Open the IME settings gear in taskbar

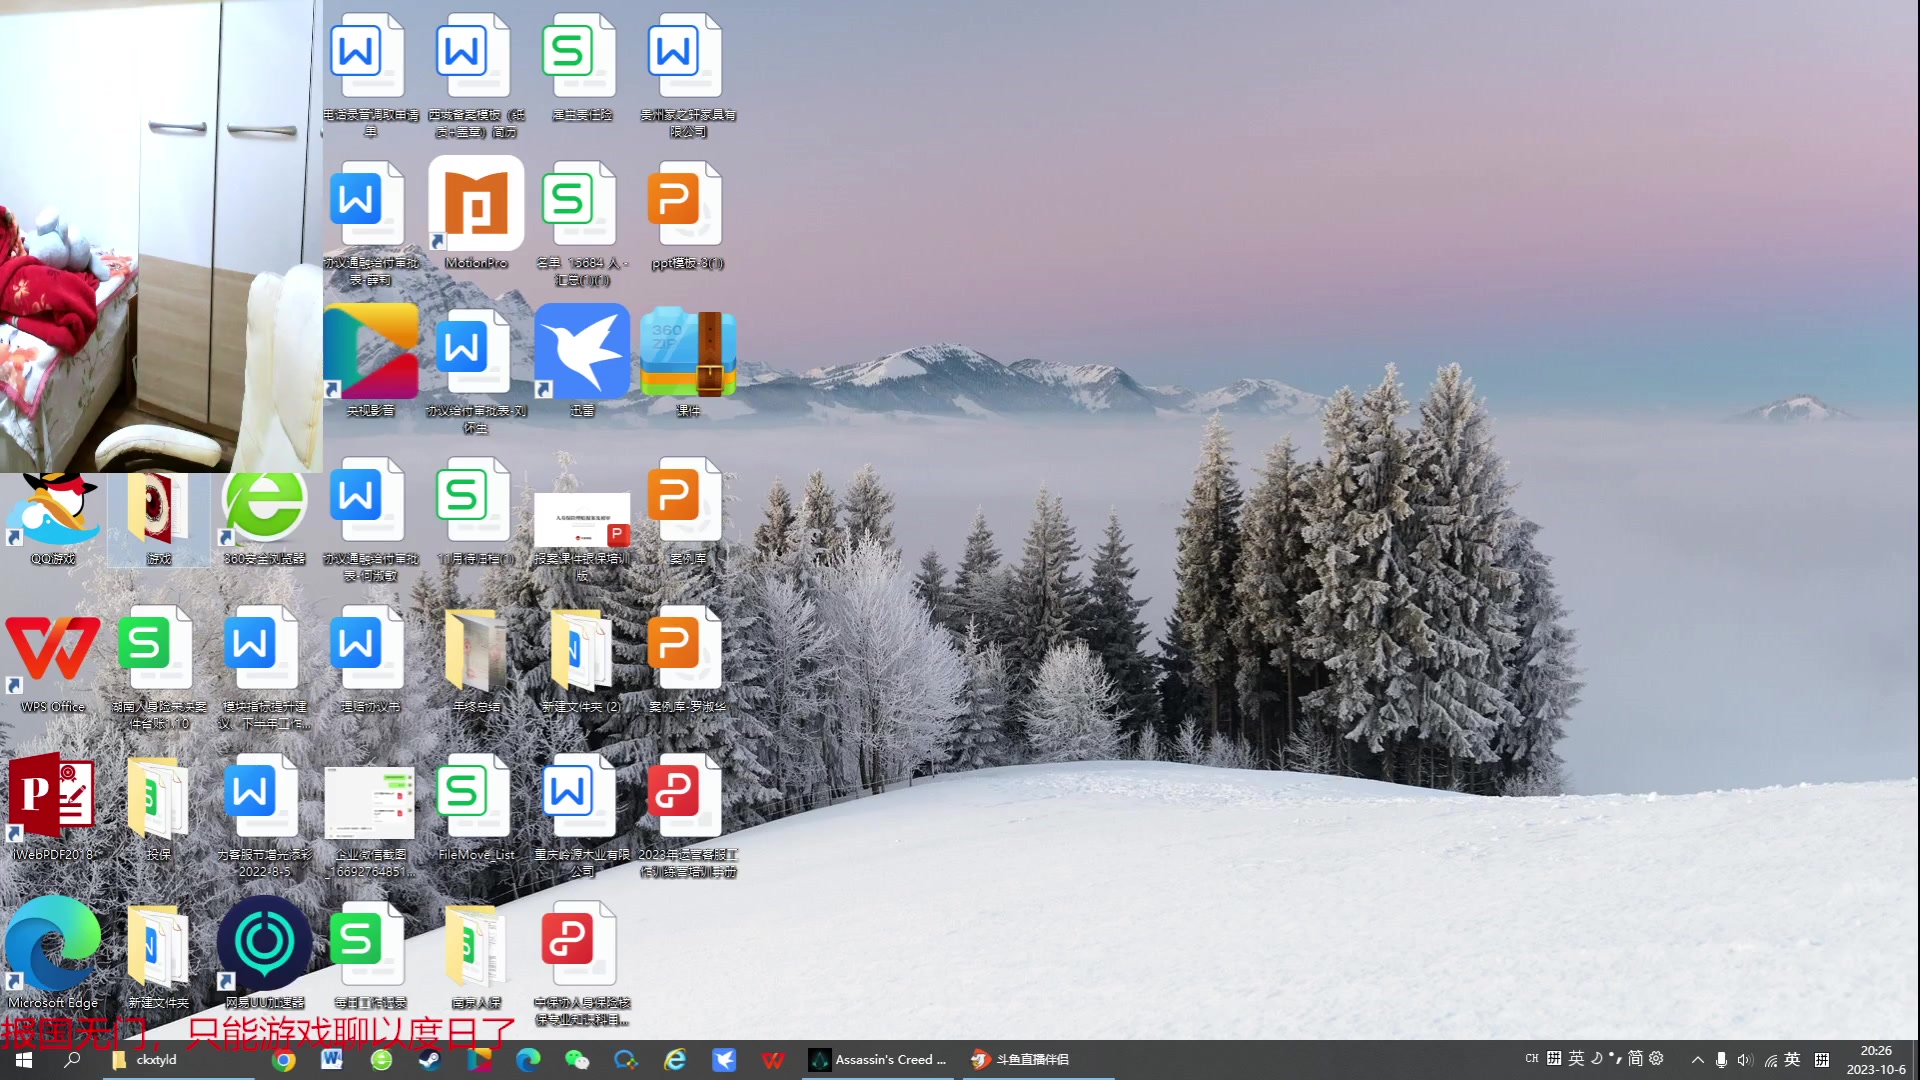tap(1656, 1058)
